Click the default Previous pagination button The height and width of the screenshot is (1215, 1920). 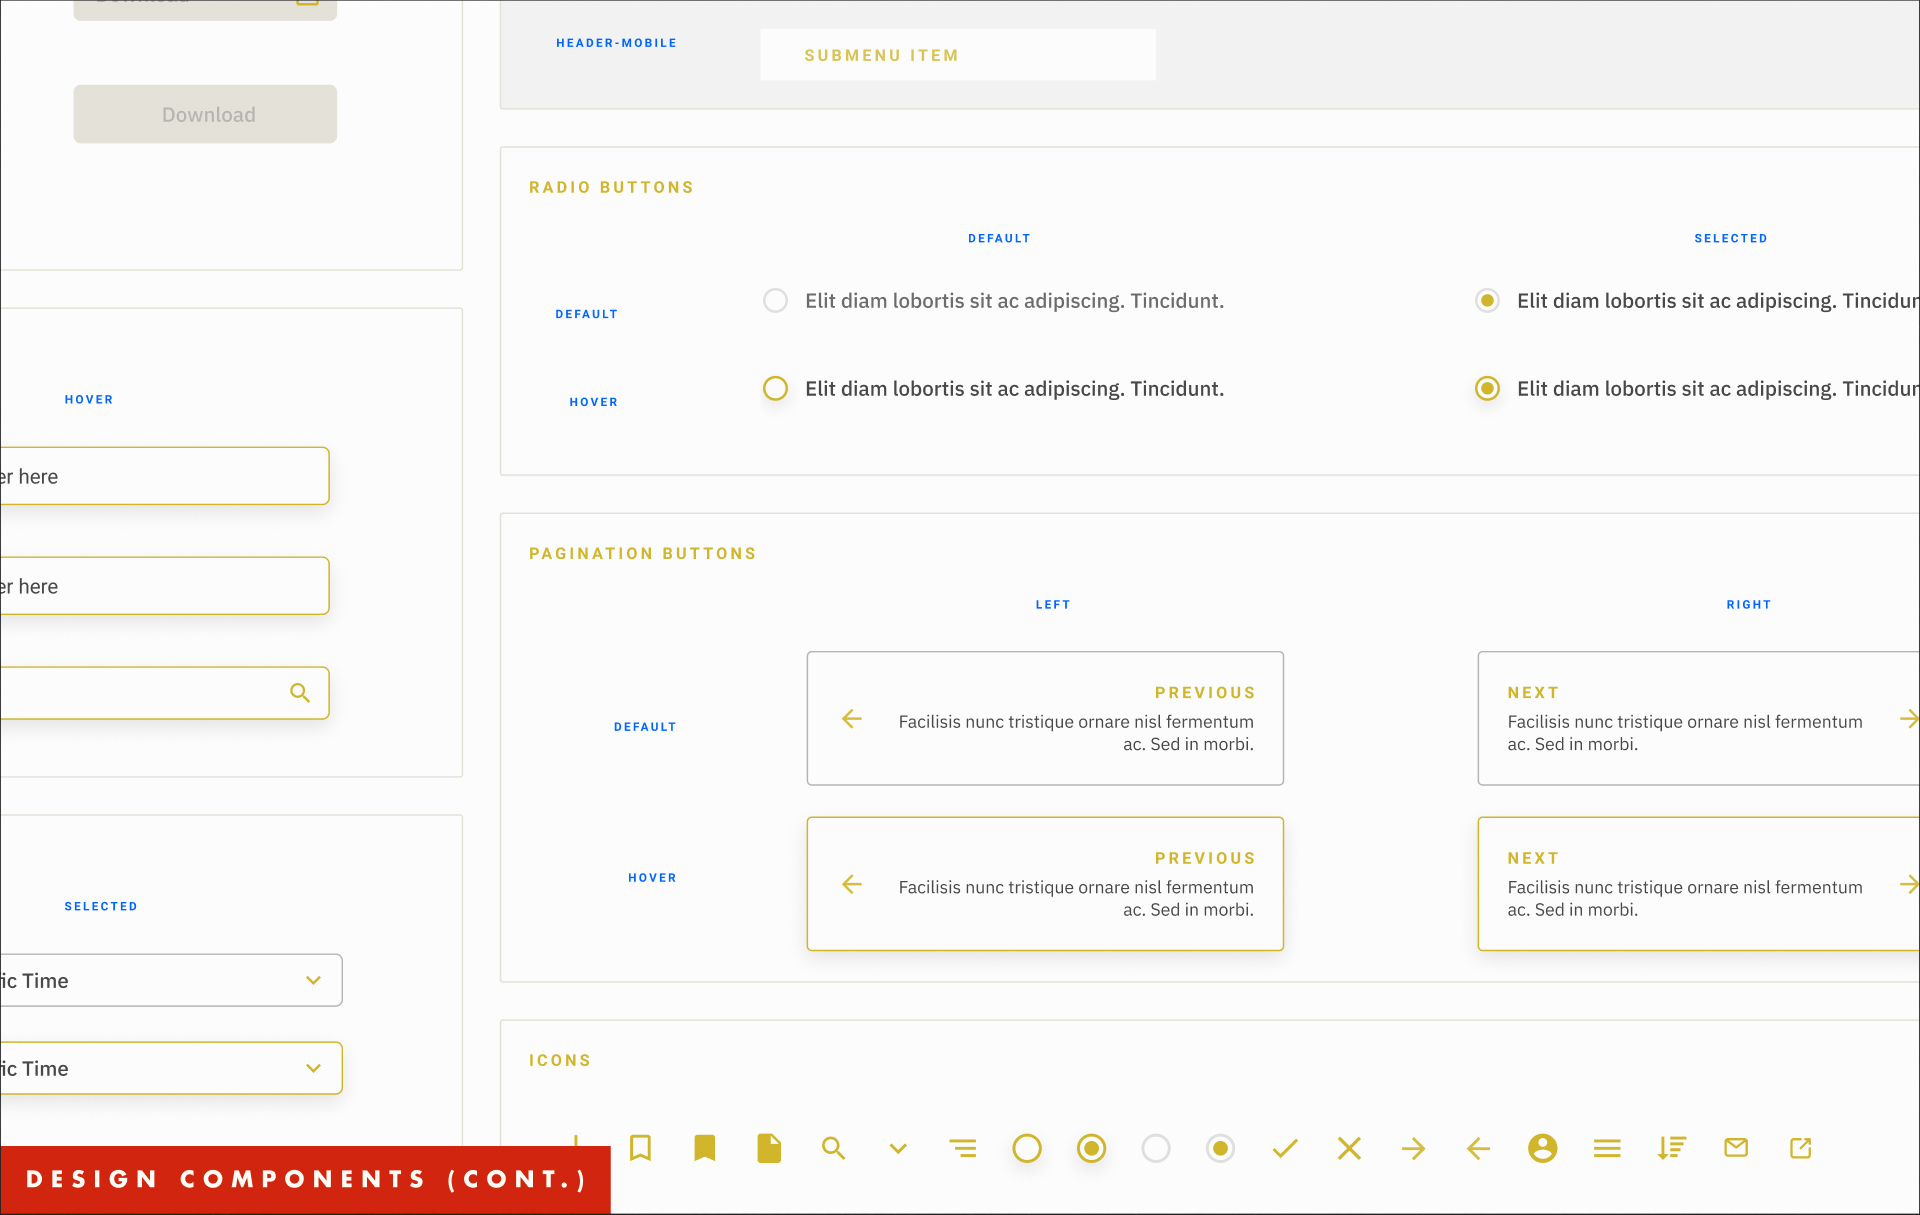1045,718
